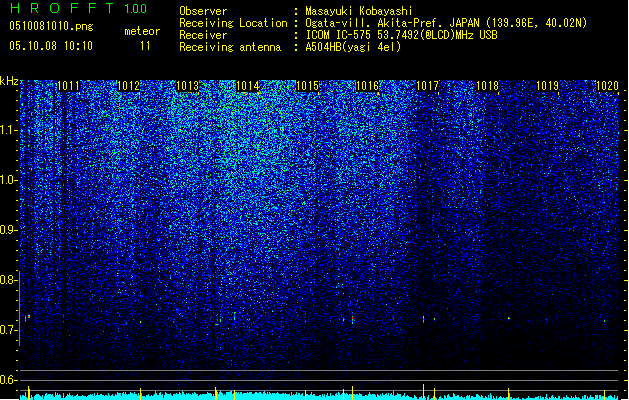Click time marker 1013
This screenshot has height=400, width=629.
188,86
